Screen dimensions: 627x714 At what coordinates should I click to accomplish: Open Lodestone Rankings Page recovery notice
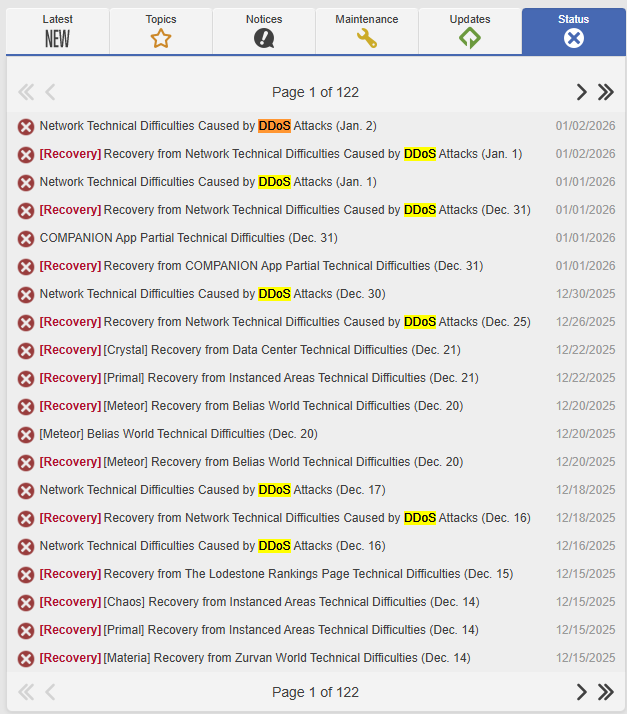[x=276, y=574]
